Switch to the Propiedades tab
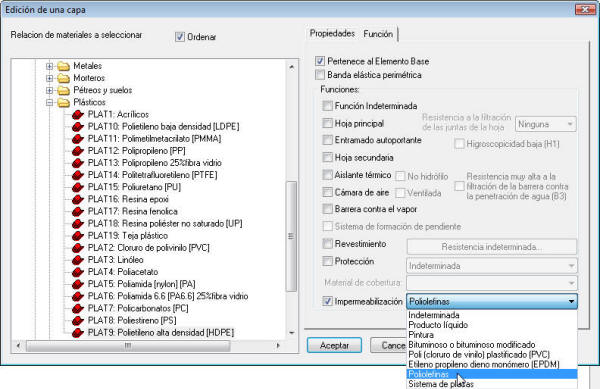Image resolution: width=600 pixels, height=389 pixels. 332,34
